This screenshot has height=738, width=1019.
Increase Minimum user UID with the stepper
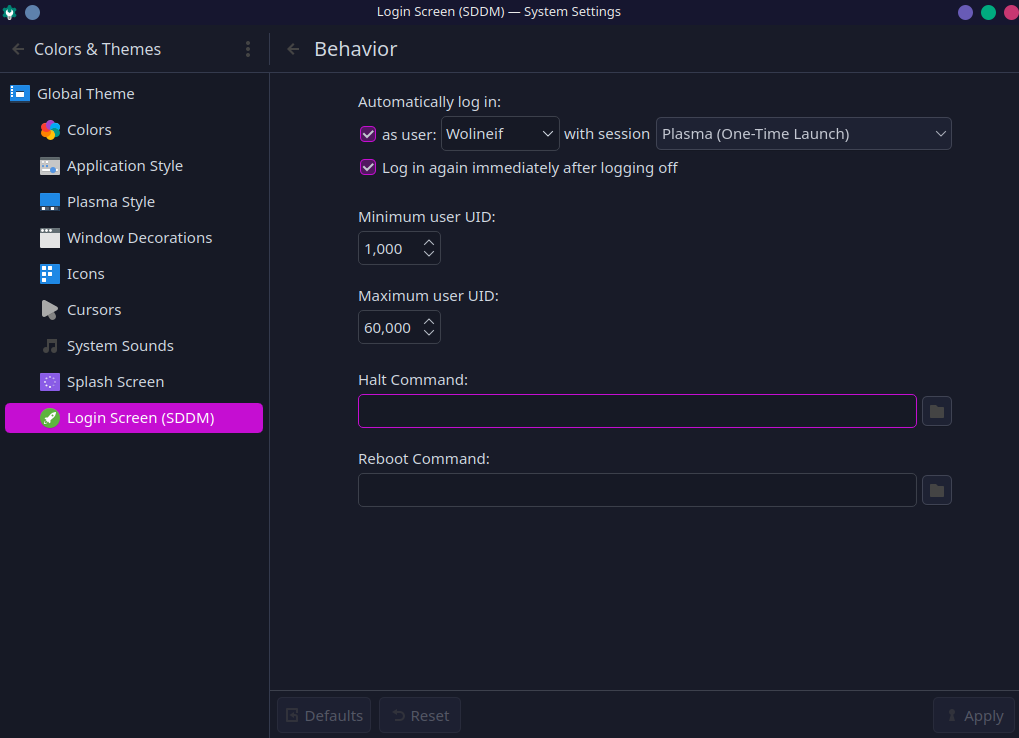point(429,242)
